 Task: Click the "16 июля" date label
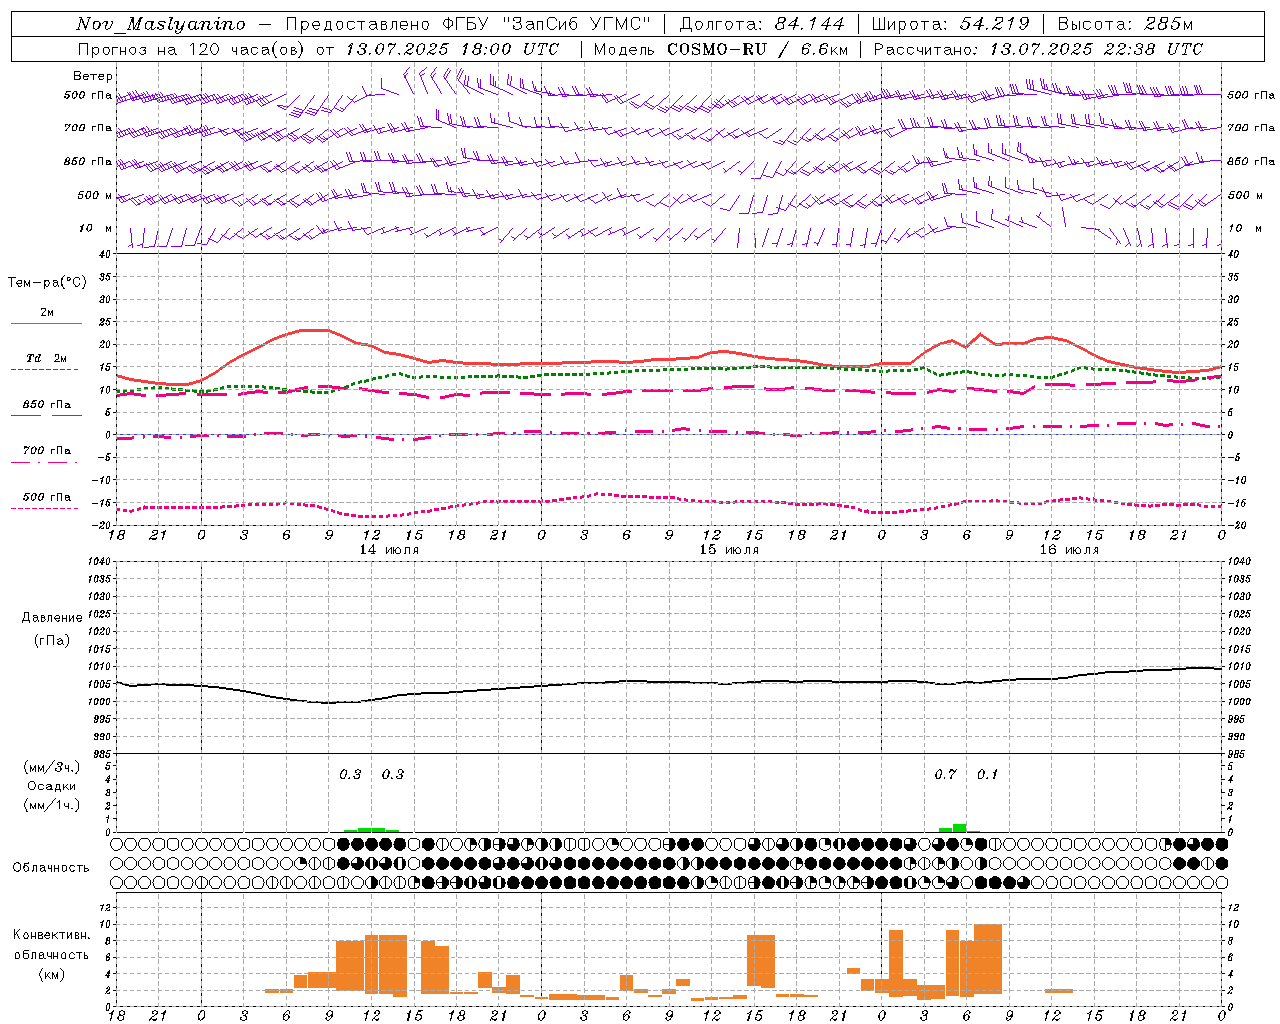[1069, 550]
